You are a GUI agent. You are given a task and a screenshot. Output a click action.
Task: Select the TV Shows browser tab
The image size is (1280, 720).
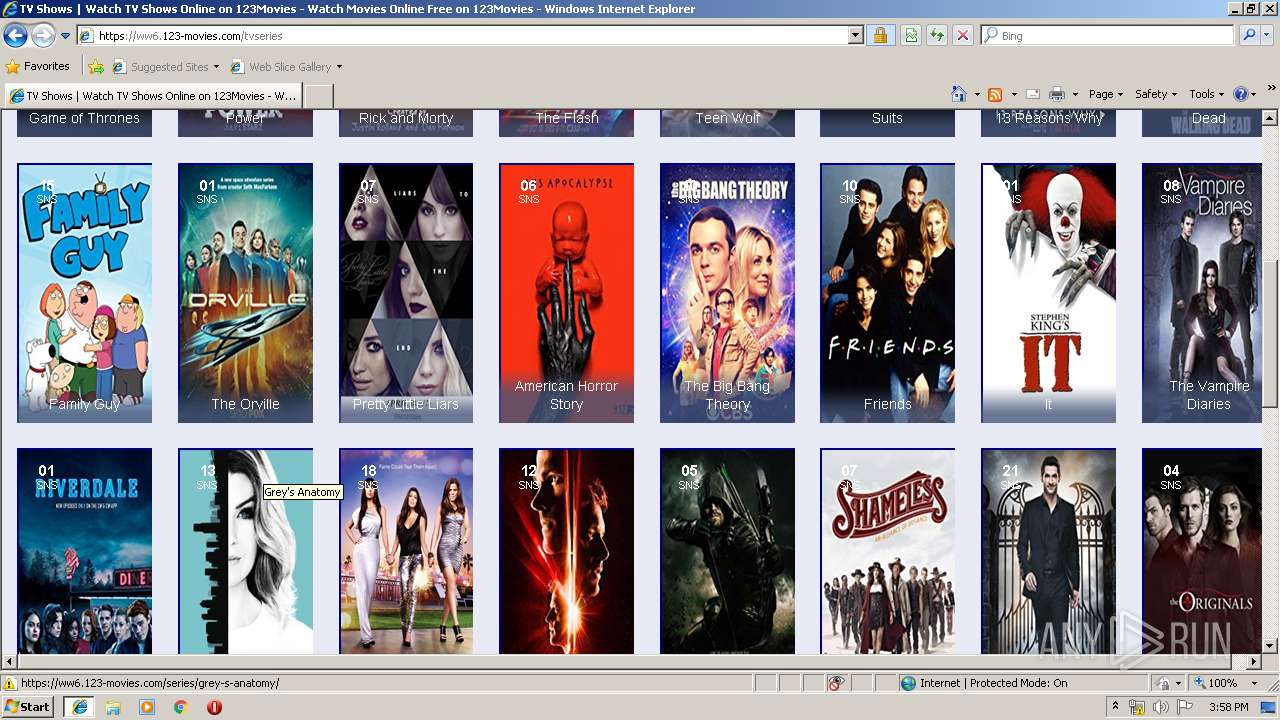pos(152,96)
